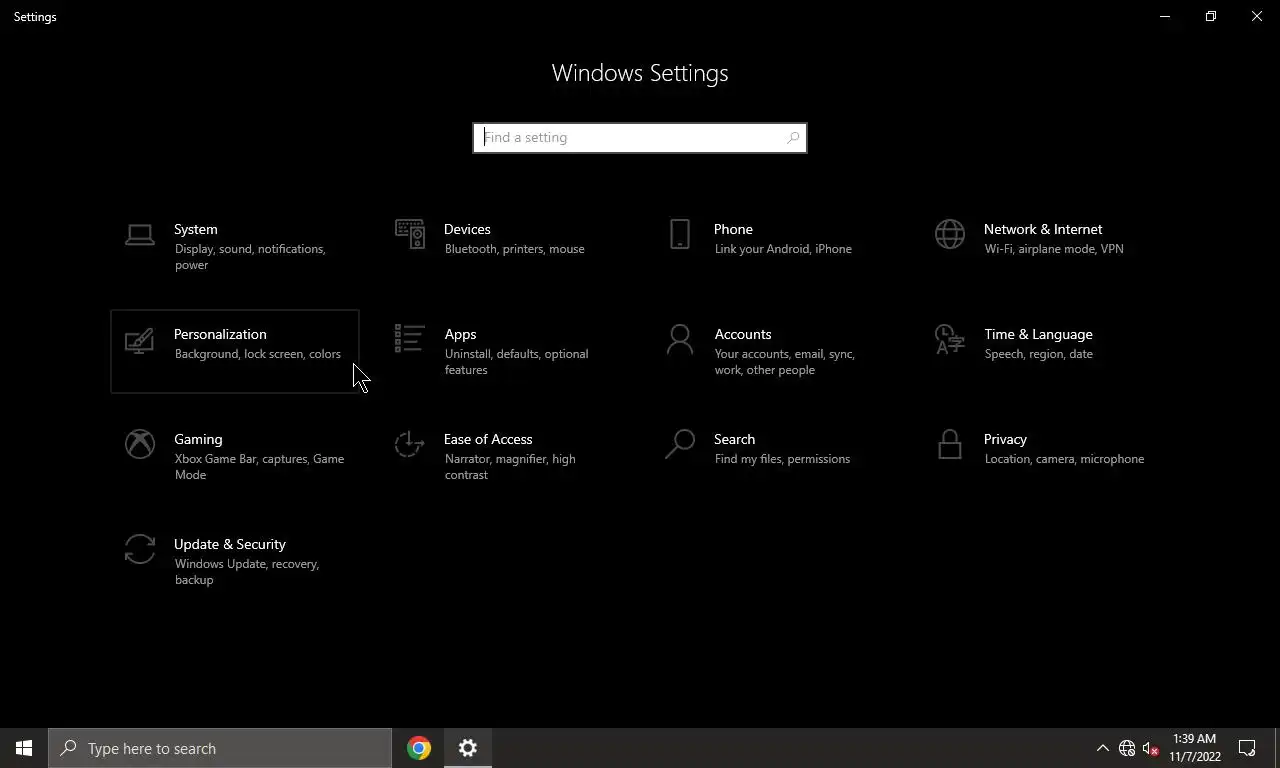This screenshot has height=768, width=1280.
Task: Select the Search magnifier category icon
Action: coord(680,444)
